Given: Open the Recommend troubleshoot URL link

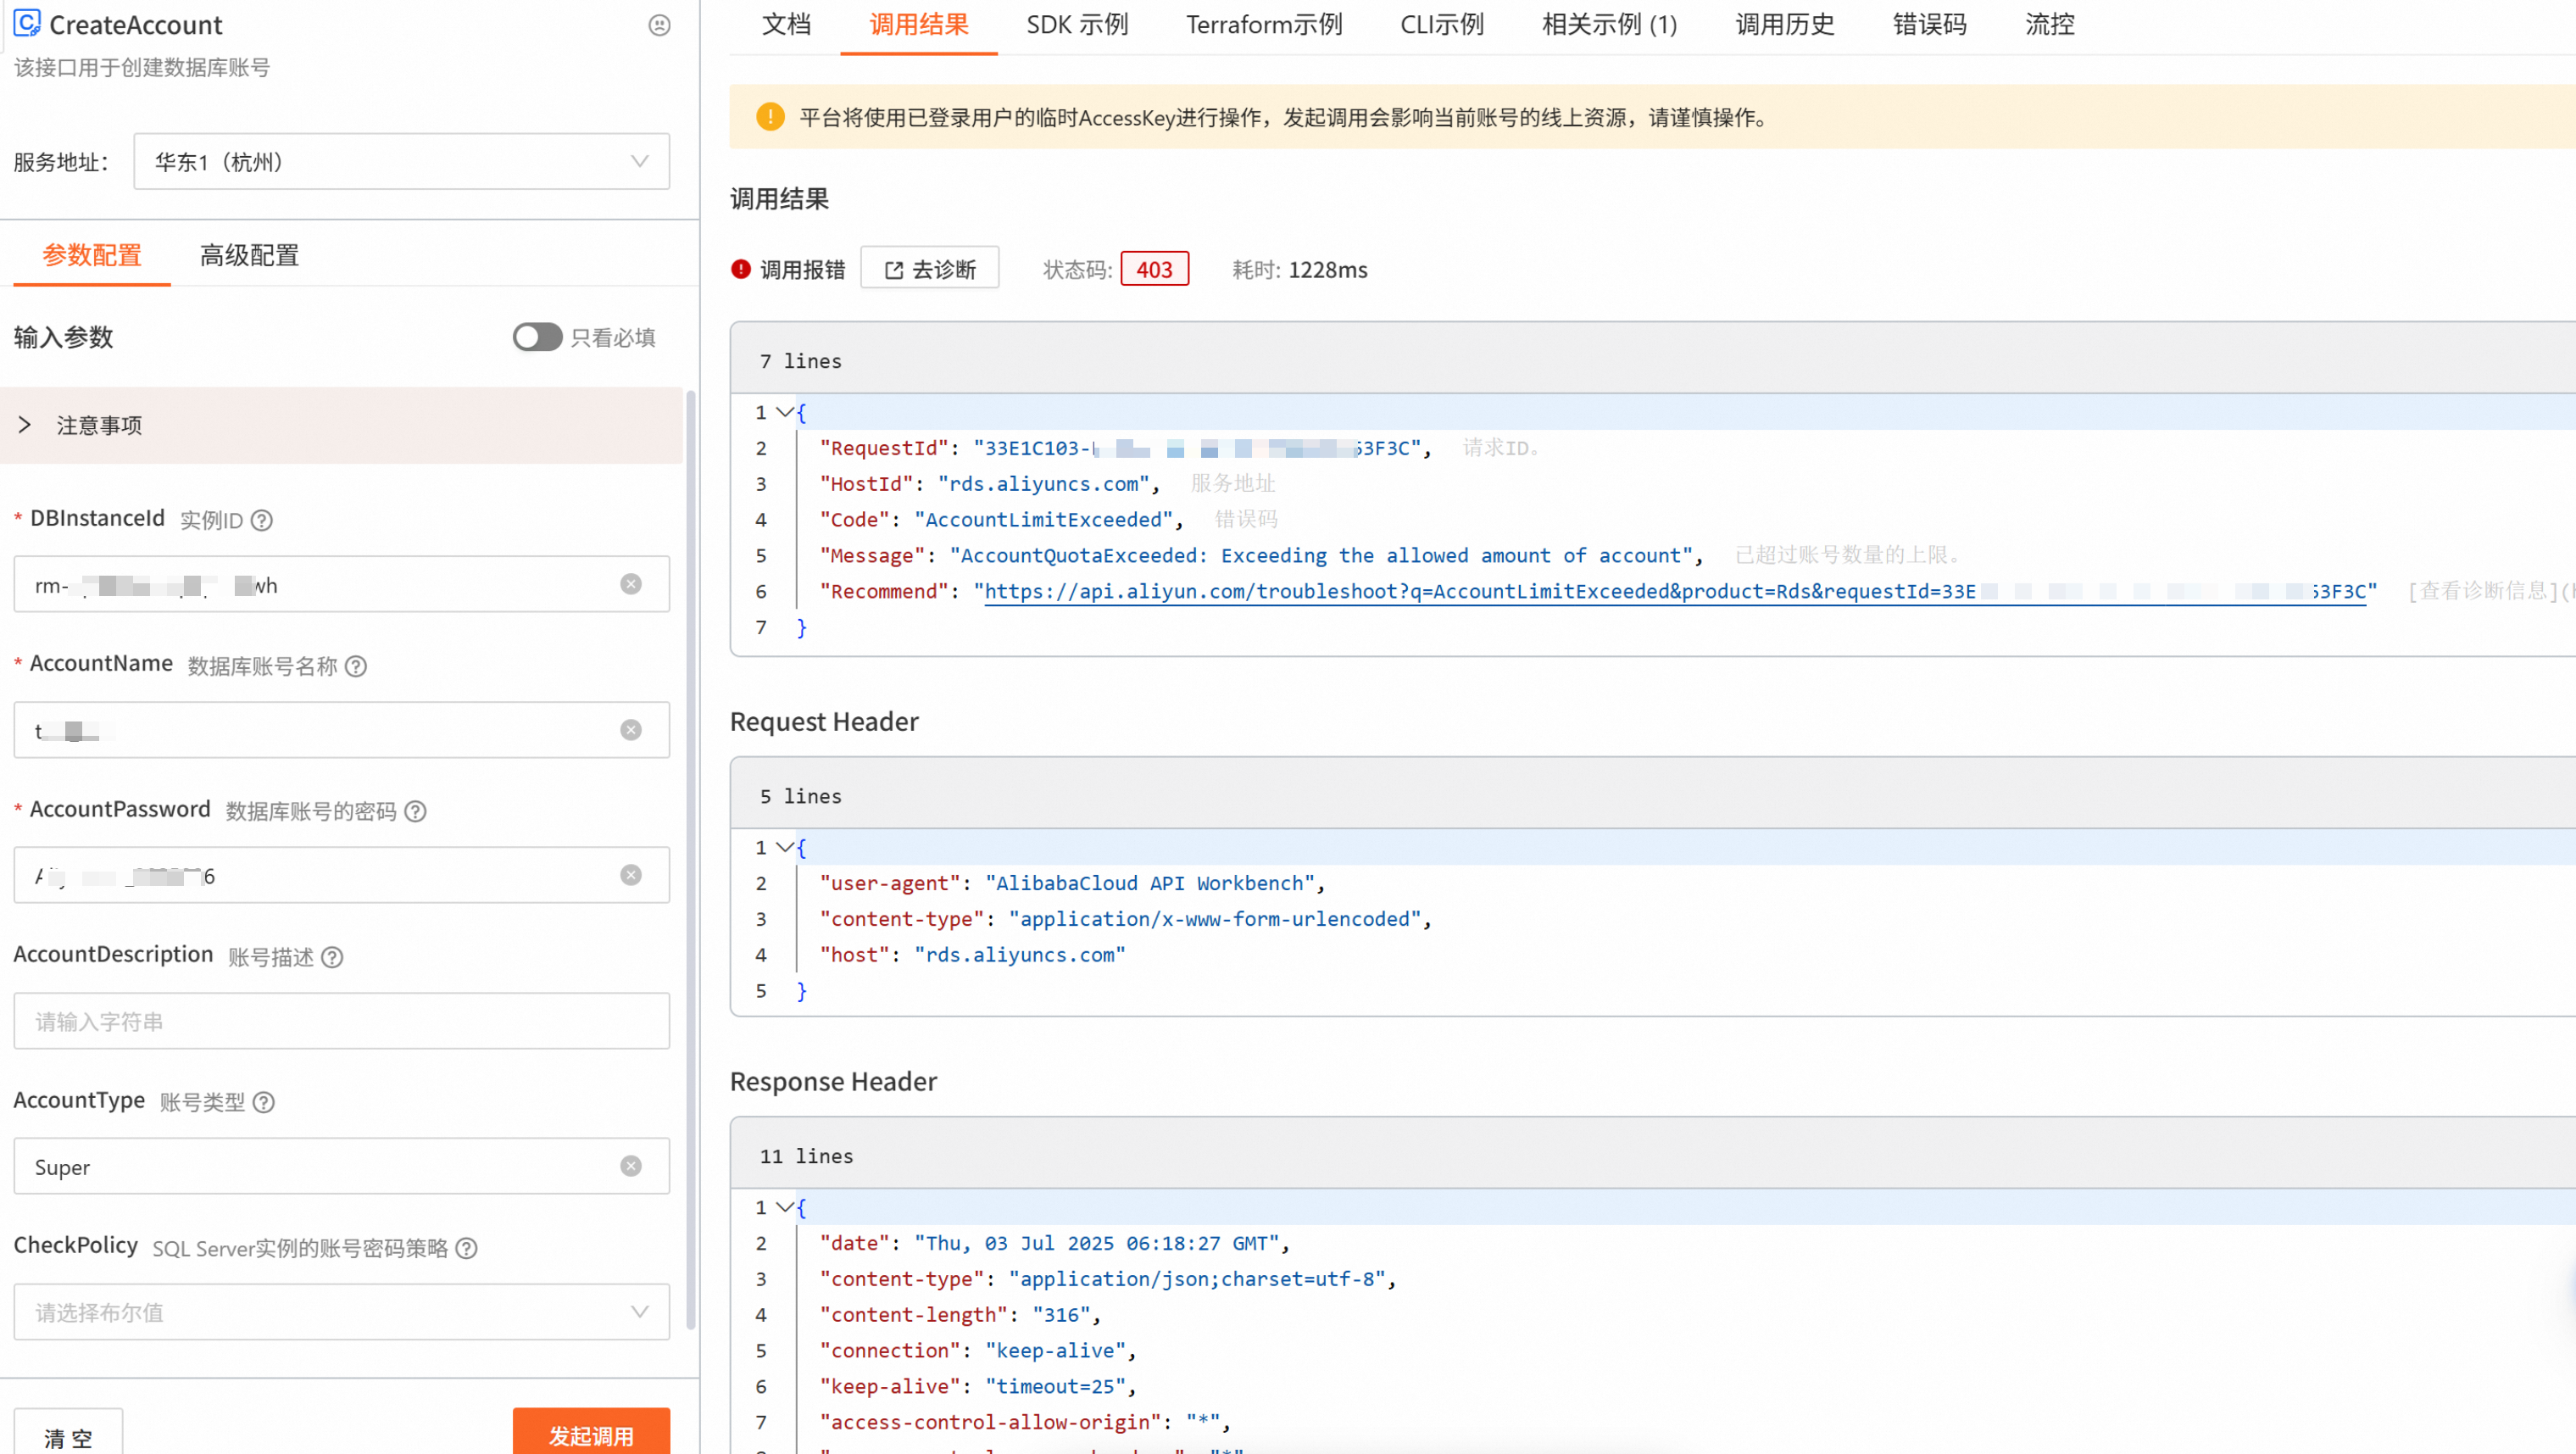Looking at the screenshot, I should pos(1675,591).
